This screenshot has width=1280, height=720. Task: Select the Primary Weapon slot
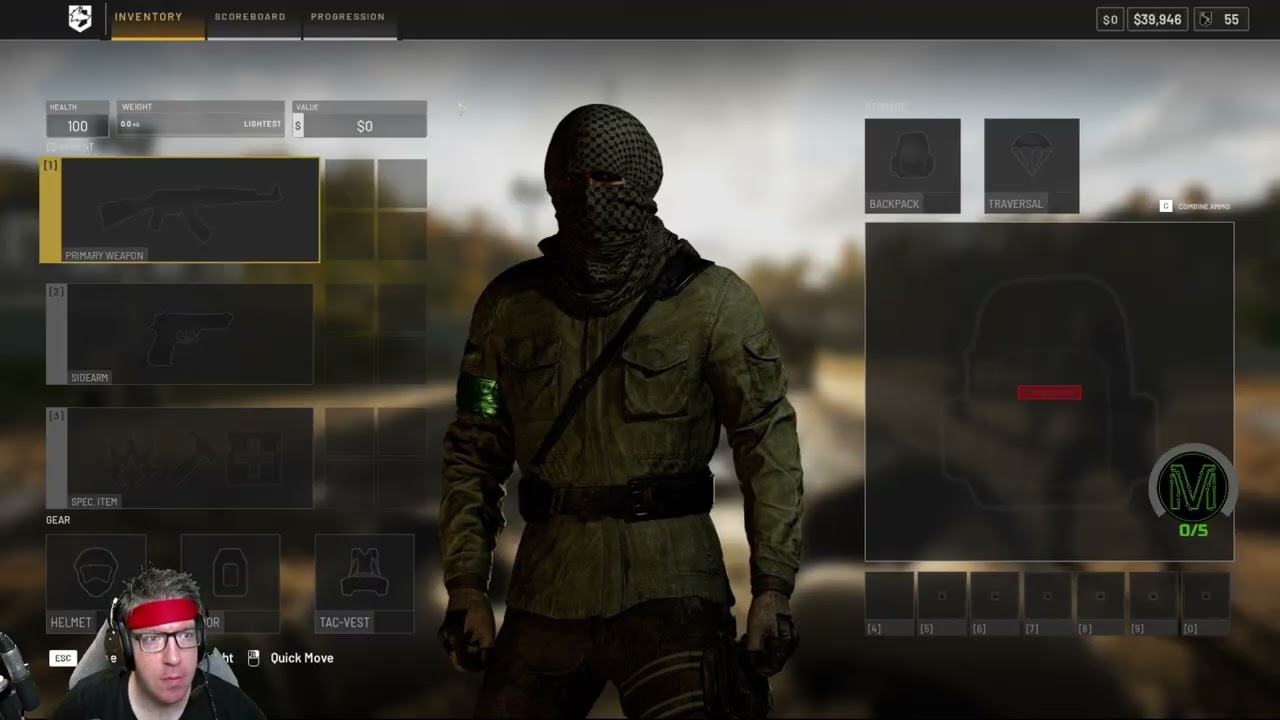[180, 210]
